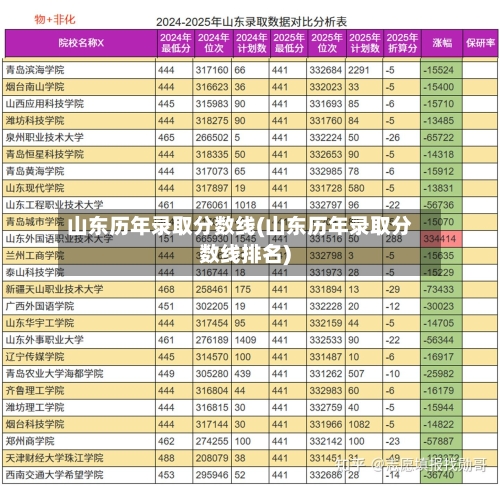The height and width of the screenshot is (486, 500).
Task: Select the 2024 minimum score 468
Action: 166,289
